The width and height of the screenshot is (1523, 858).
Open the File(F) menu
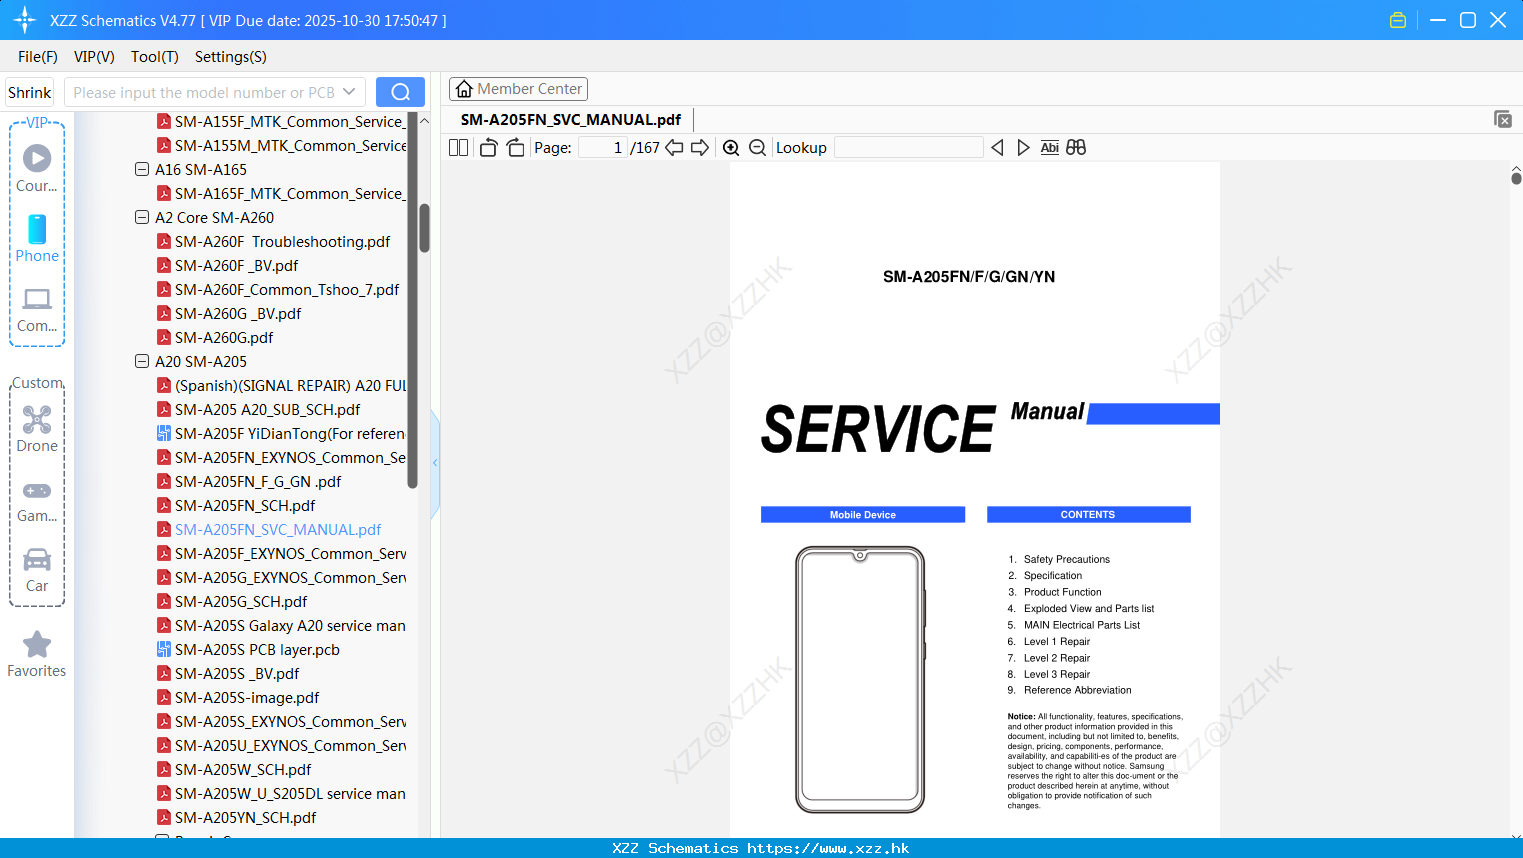38,56
